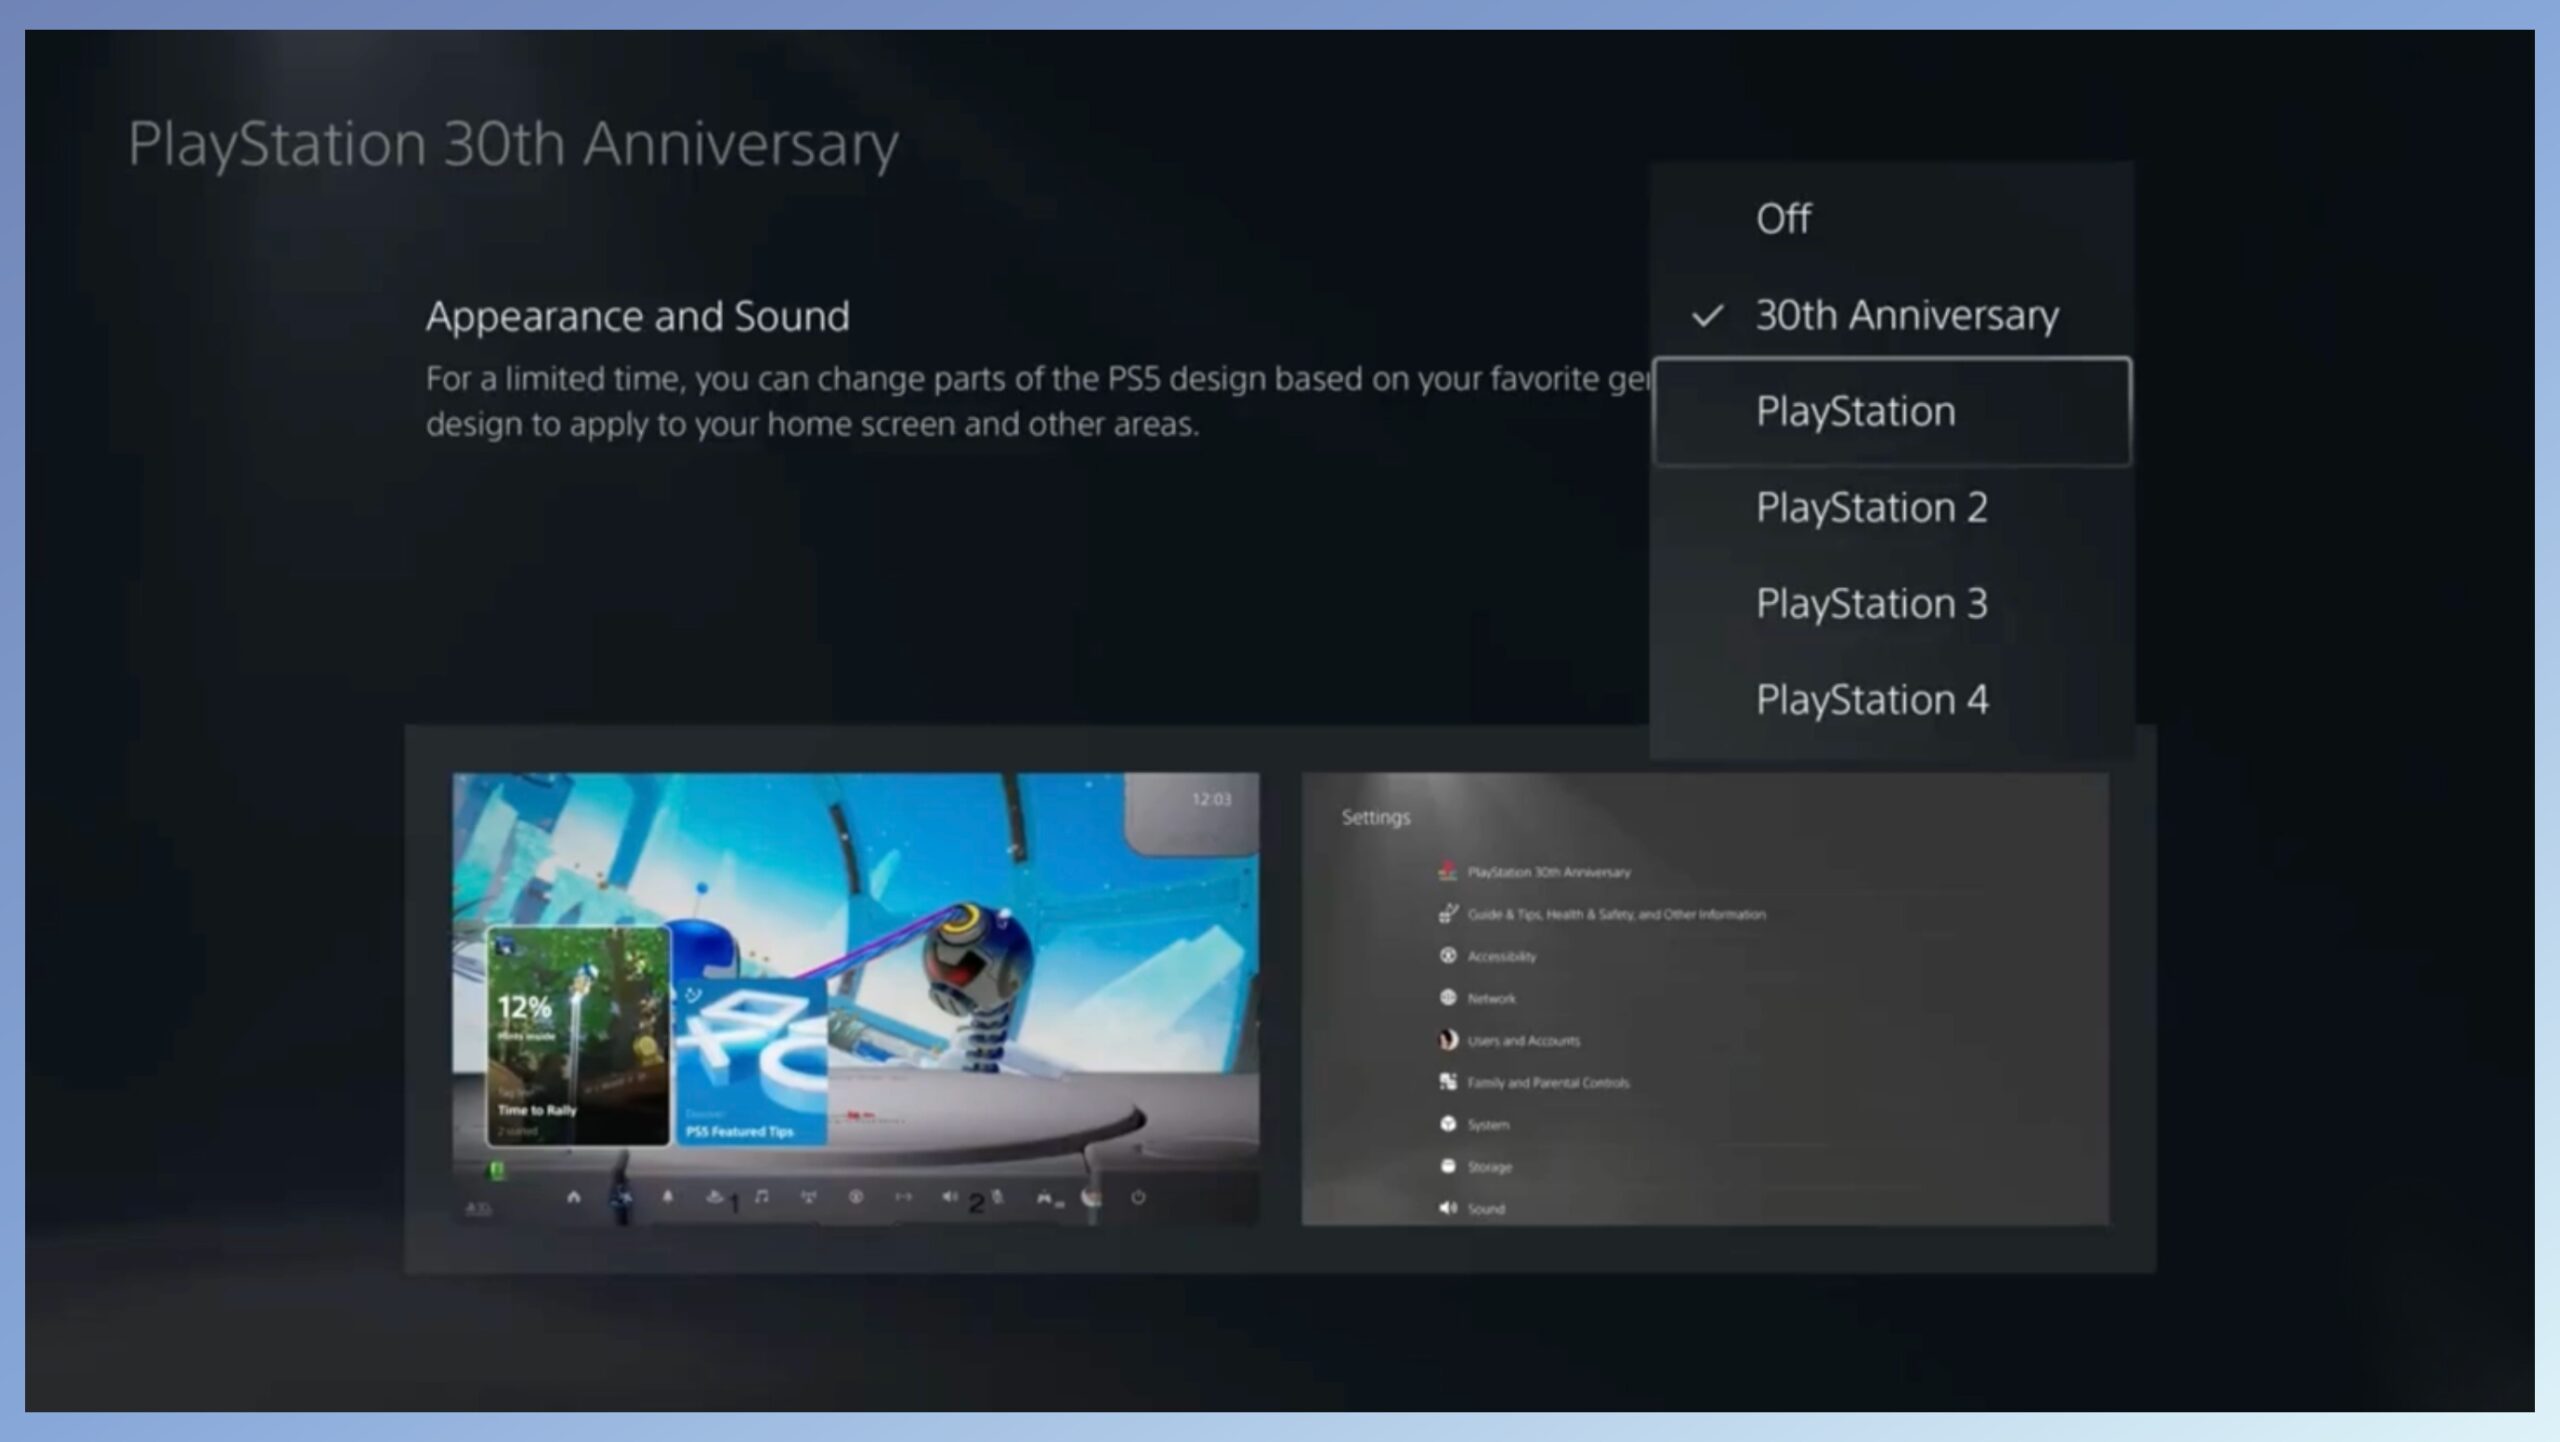Click the Sound settings icon
This screenshot has height=1442, width=2560.
click(x=1447, y=1208)
